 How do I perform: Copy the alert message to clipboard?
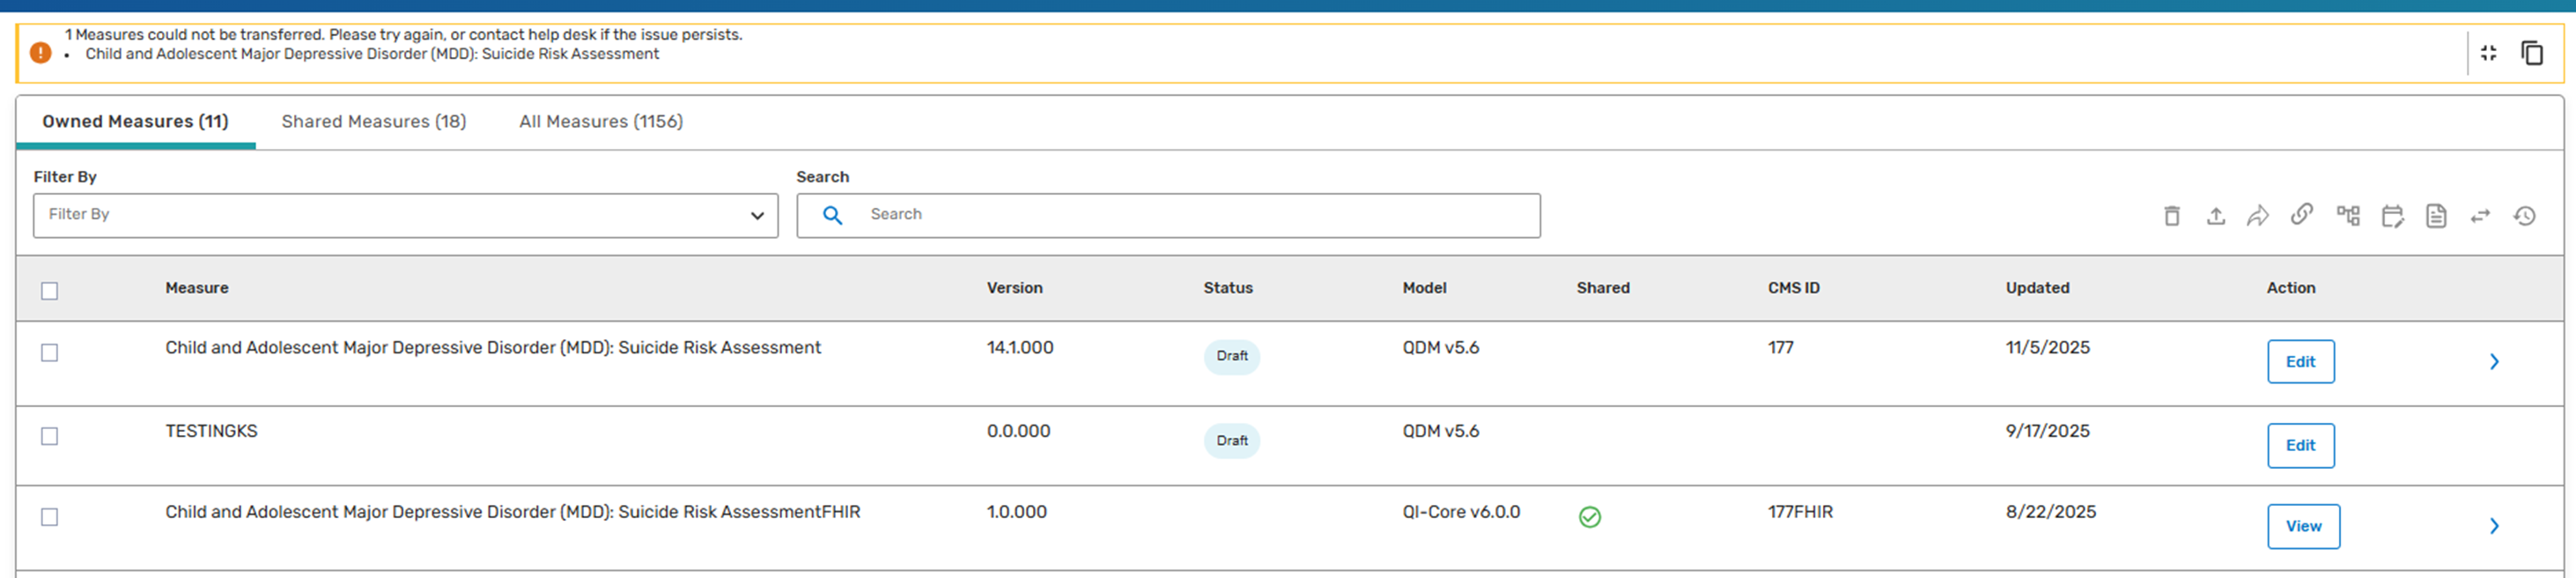point(2532,53)
